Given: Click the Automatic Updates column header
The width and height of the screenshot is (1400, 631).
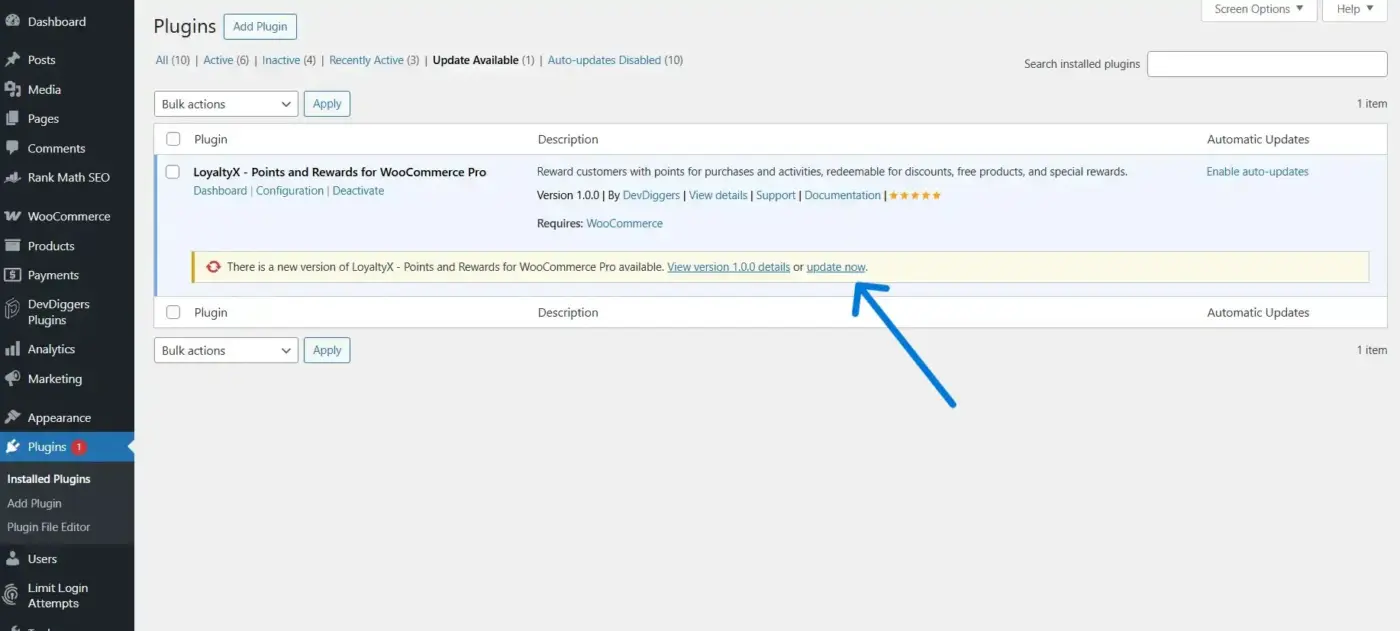Looking at the screenshot, I should 1258,139.
